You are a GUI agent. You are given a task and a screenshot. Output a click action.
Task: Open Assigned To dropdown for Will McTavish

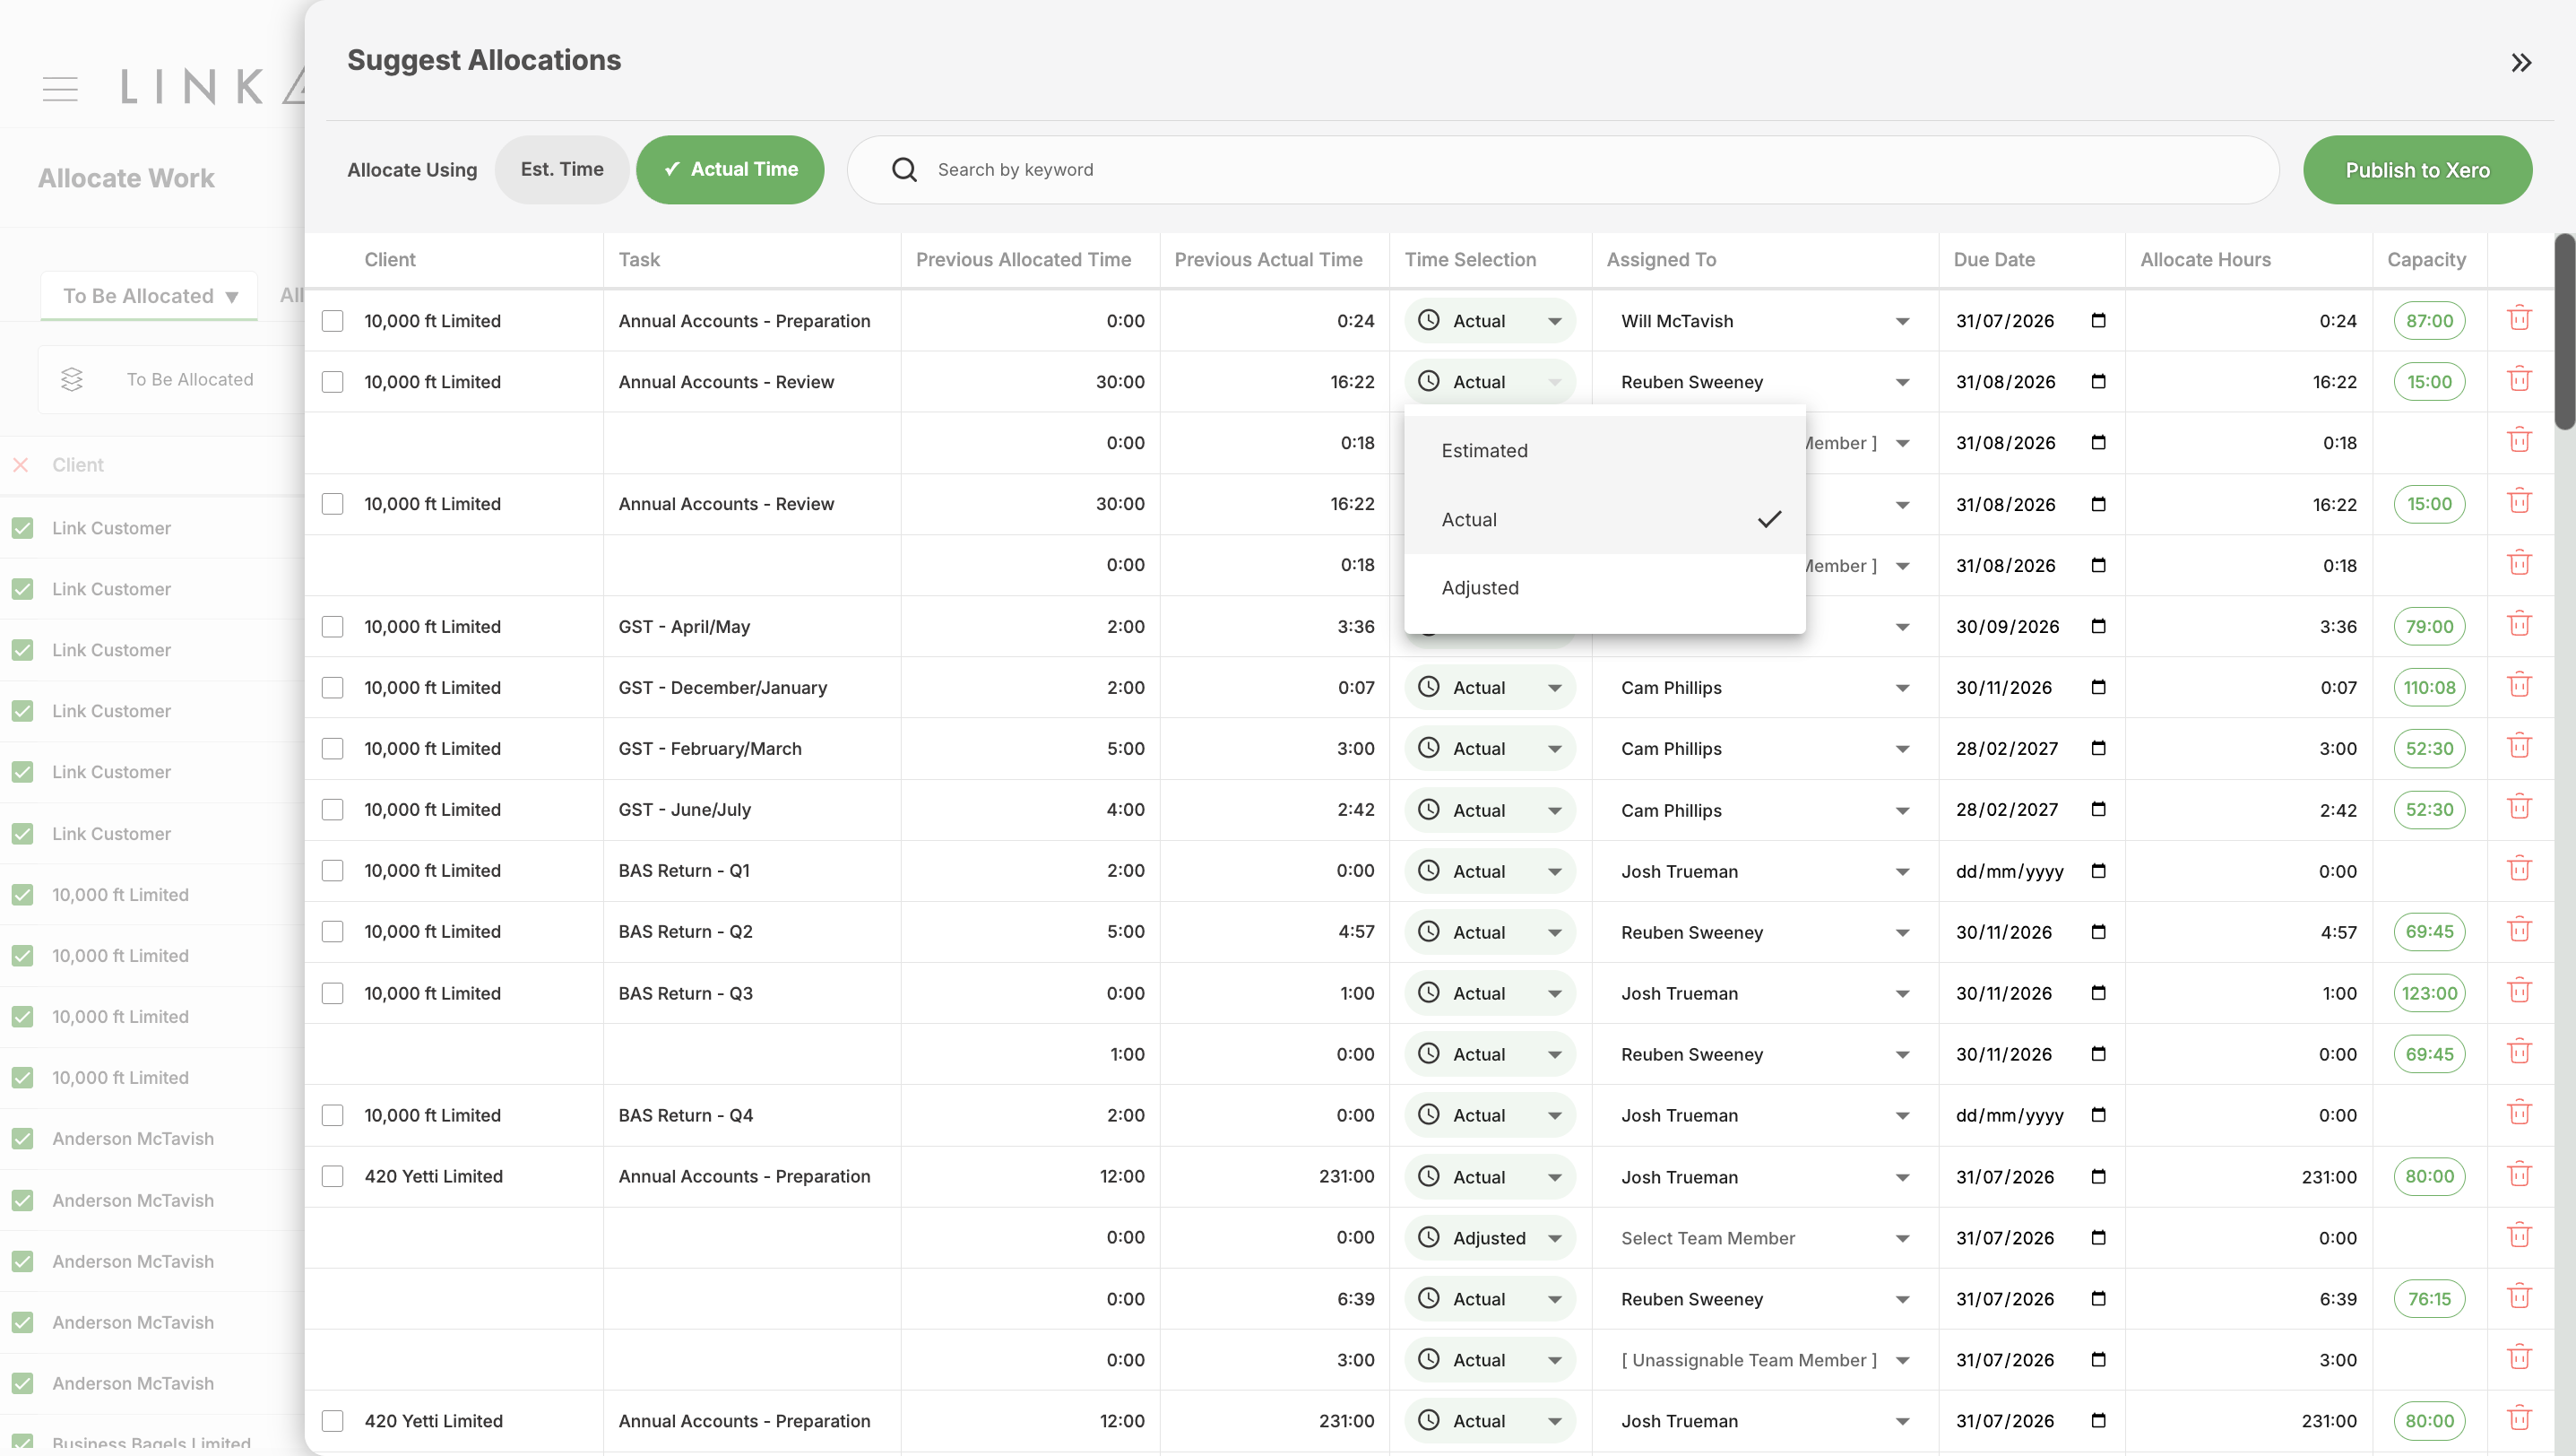point(1765,321)
